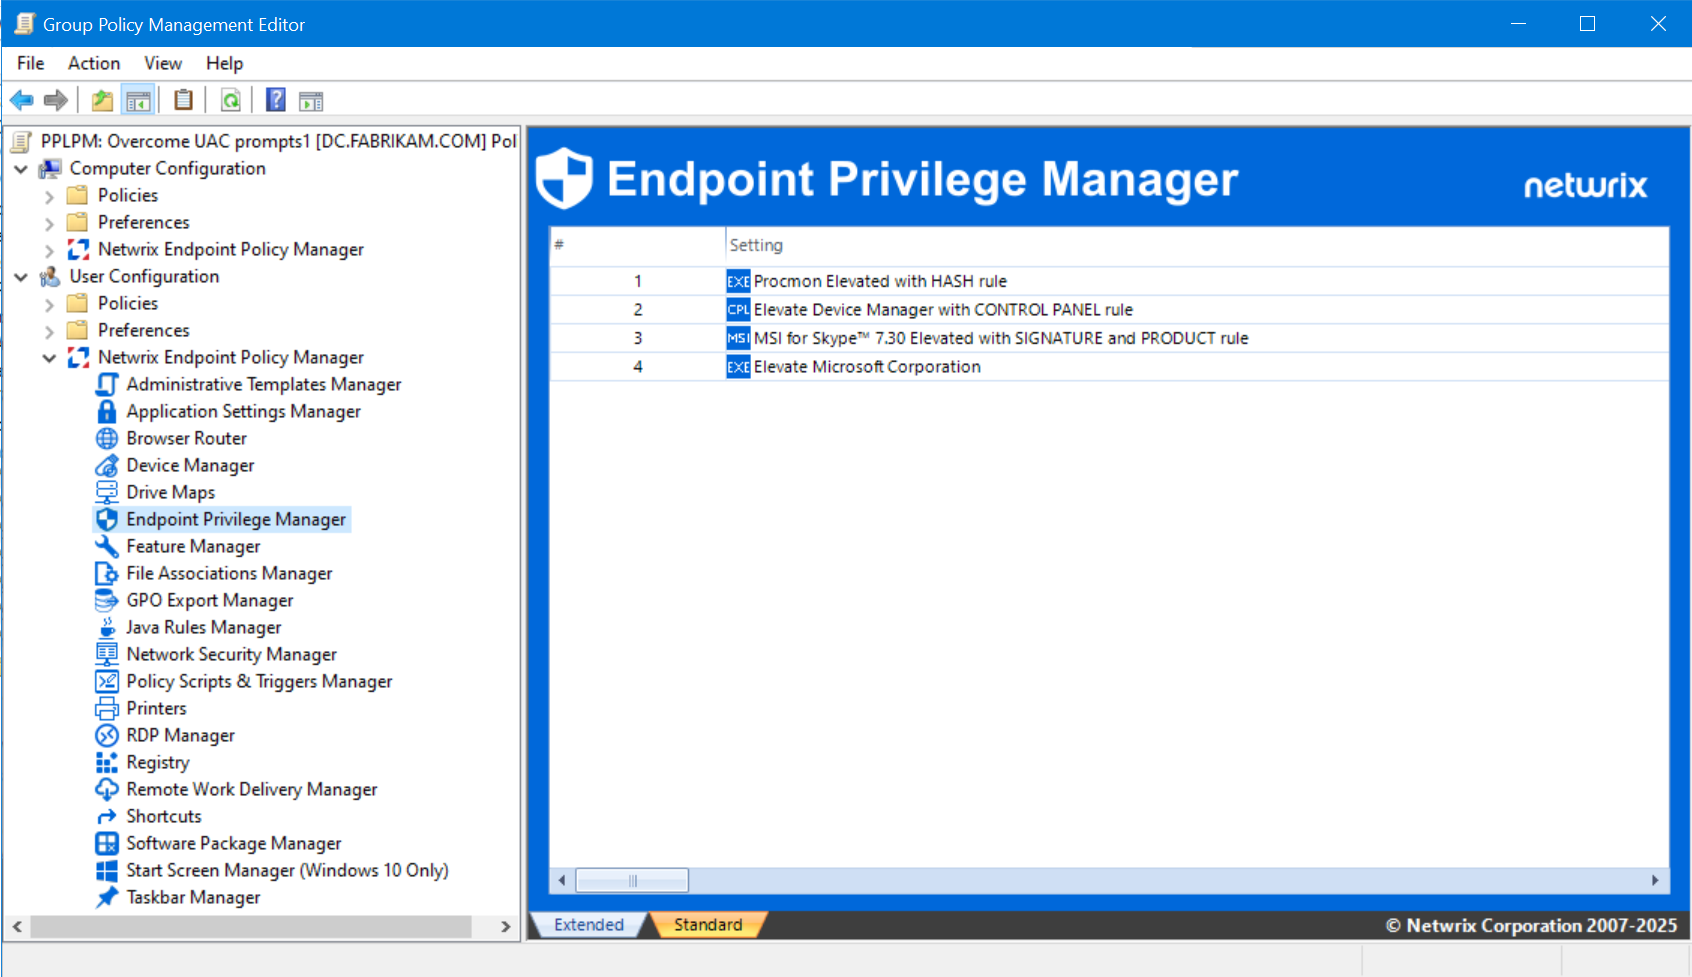1692x977 pixels.
Task: Expand Preferences under Computer Configuration
Action: (49, 223)
